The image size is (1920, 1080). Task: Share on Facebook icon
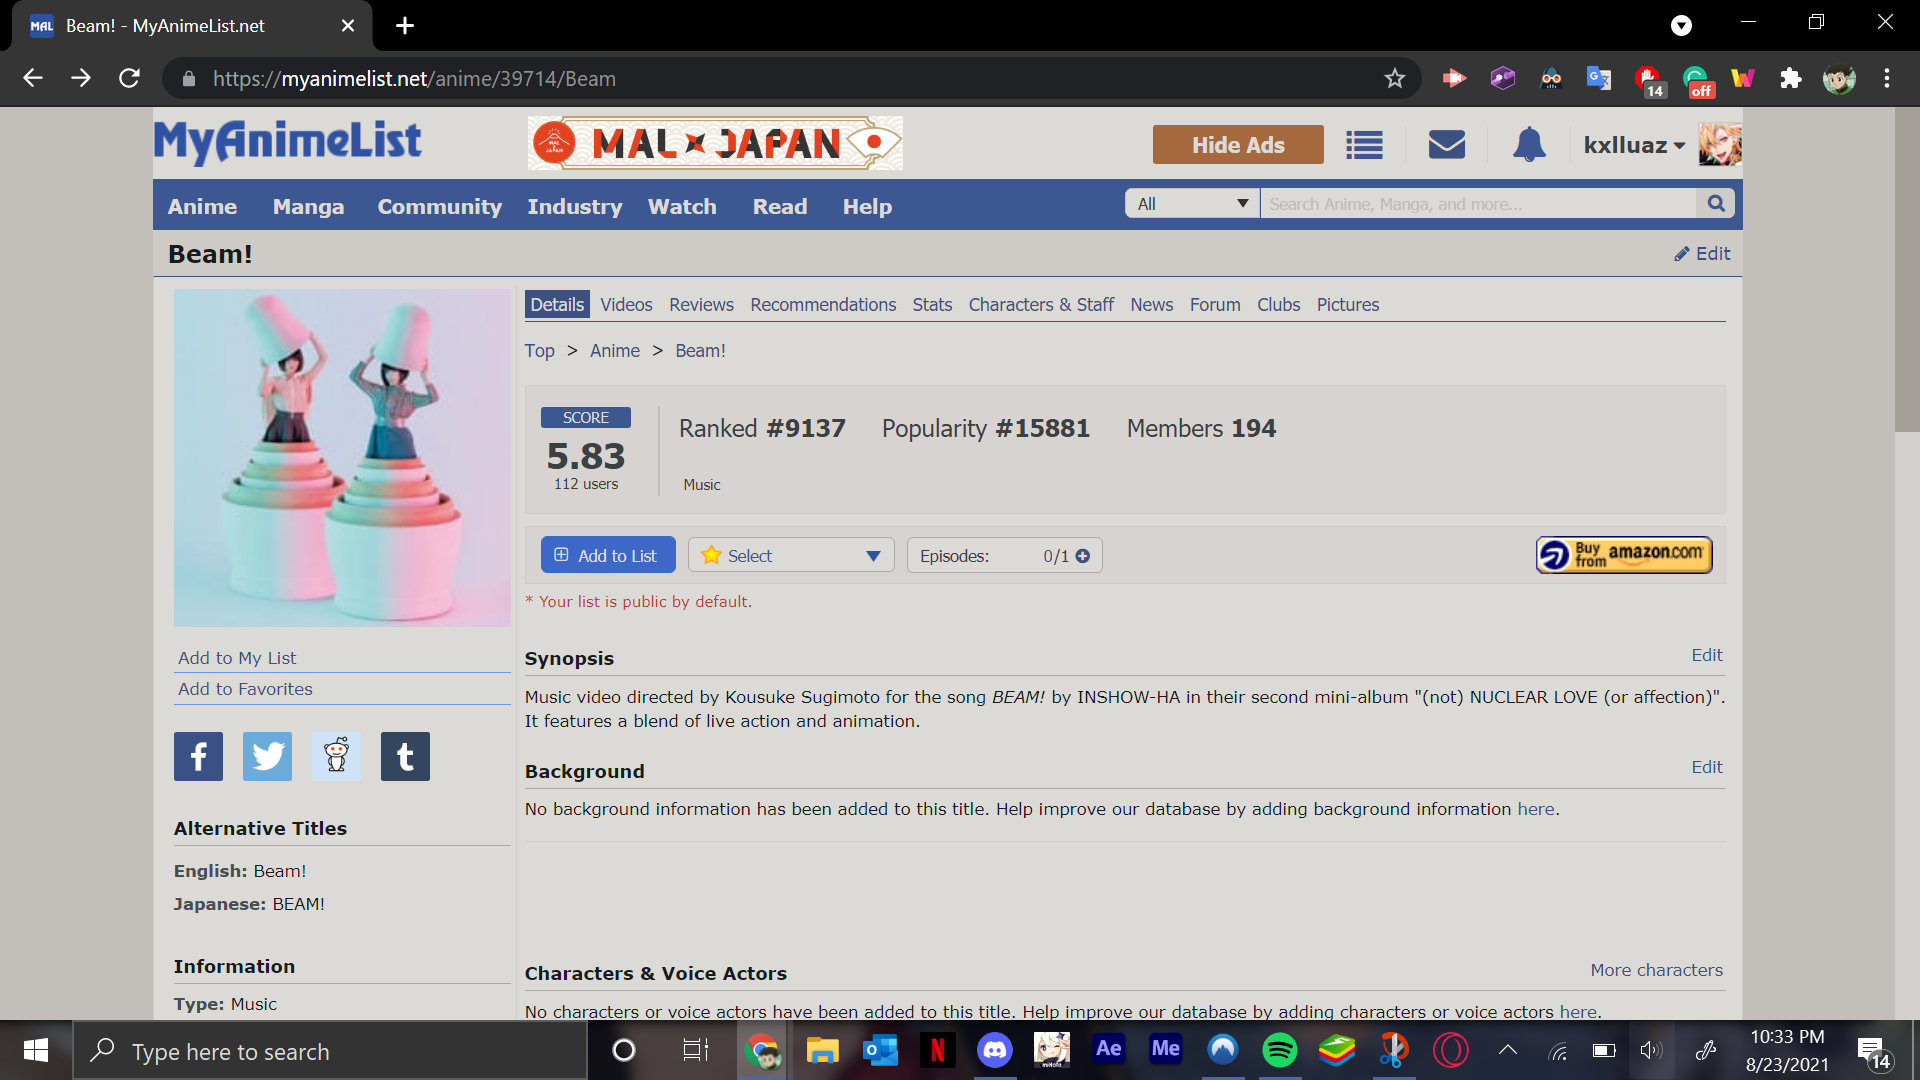click(198, 756)
